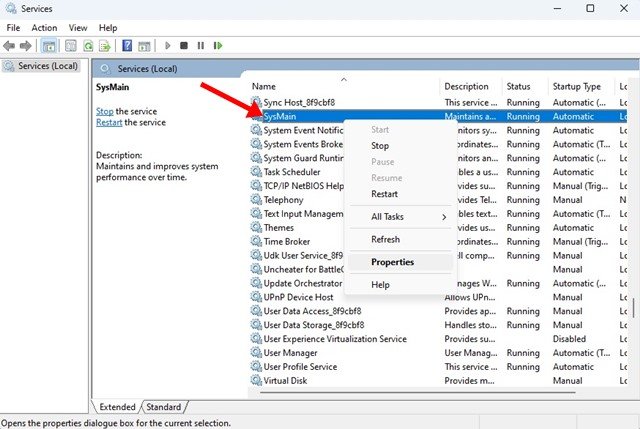This screenshot has width=640, height=429.
Task: Click the Back arrow toolbar icon
Action: click(9, 46)
